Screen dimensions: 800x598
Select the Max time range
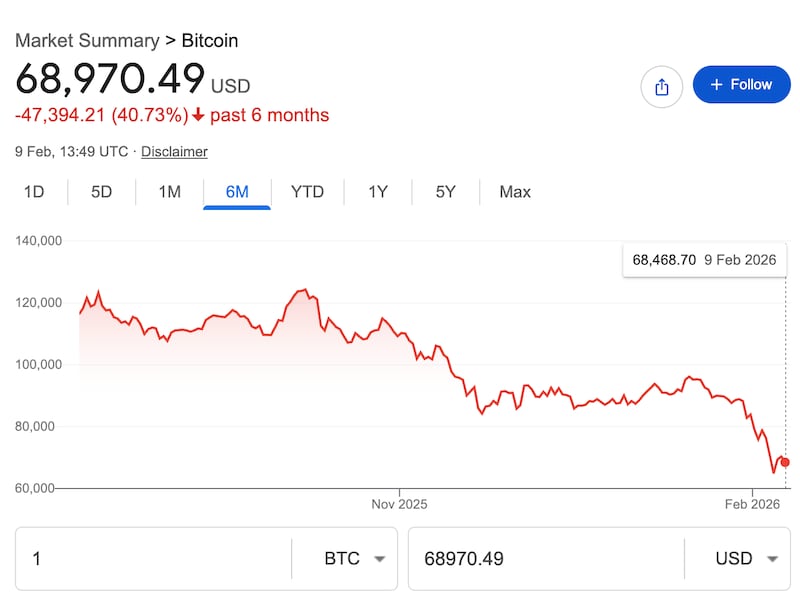514,192
